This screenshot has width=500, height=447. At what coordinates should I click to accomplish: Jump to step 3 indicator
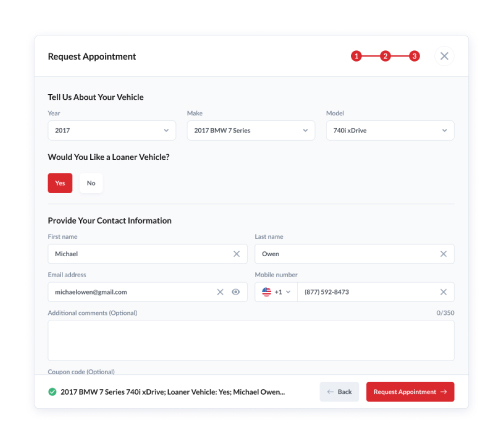click(414, 56)
